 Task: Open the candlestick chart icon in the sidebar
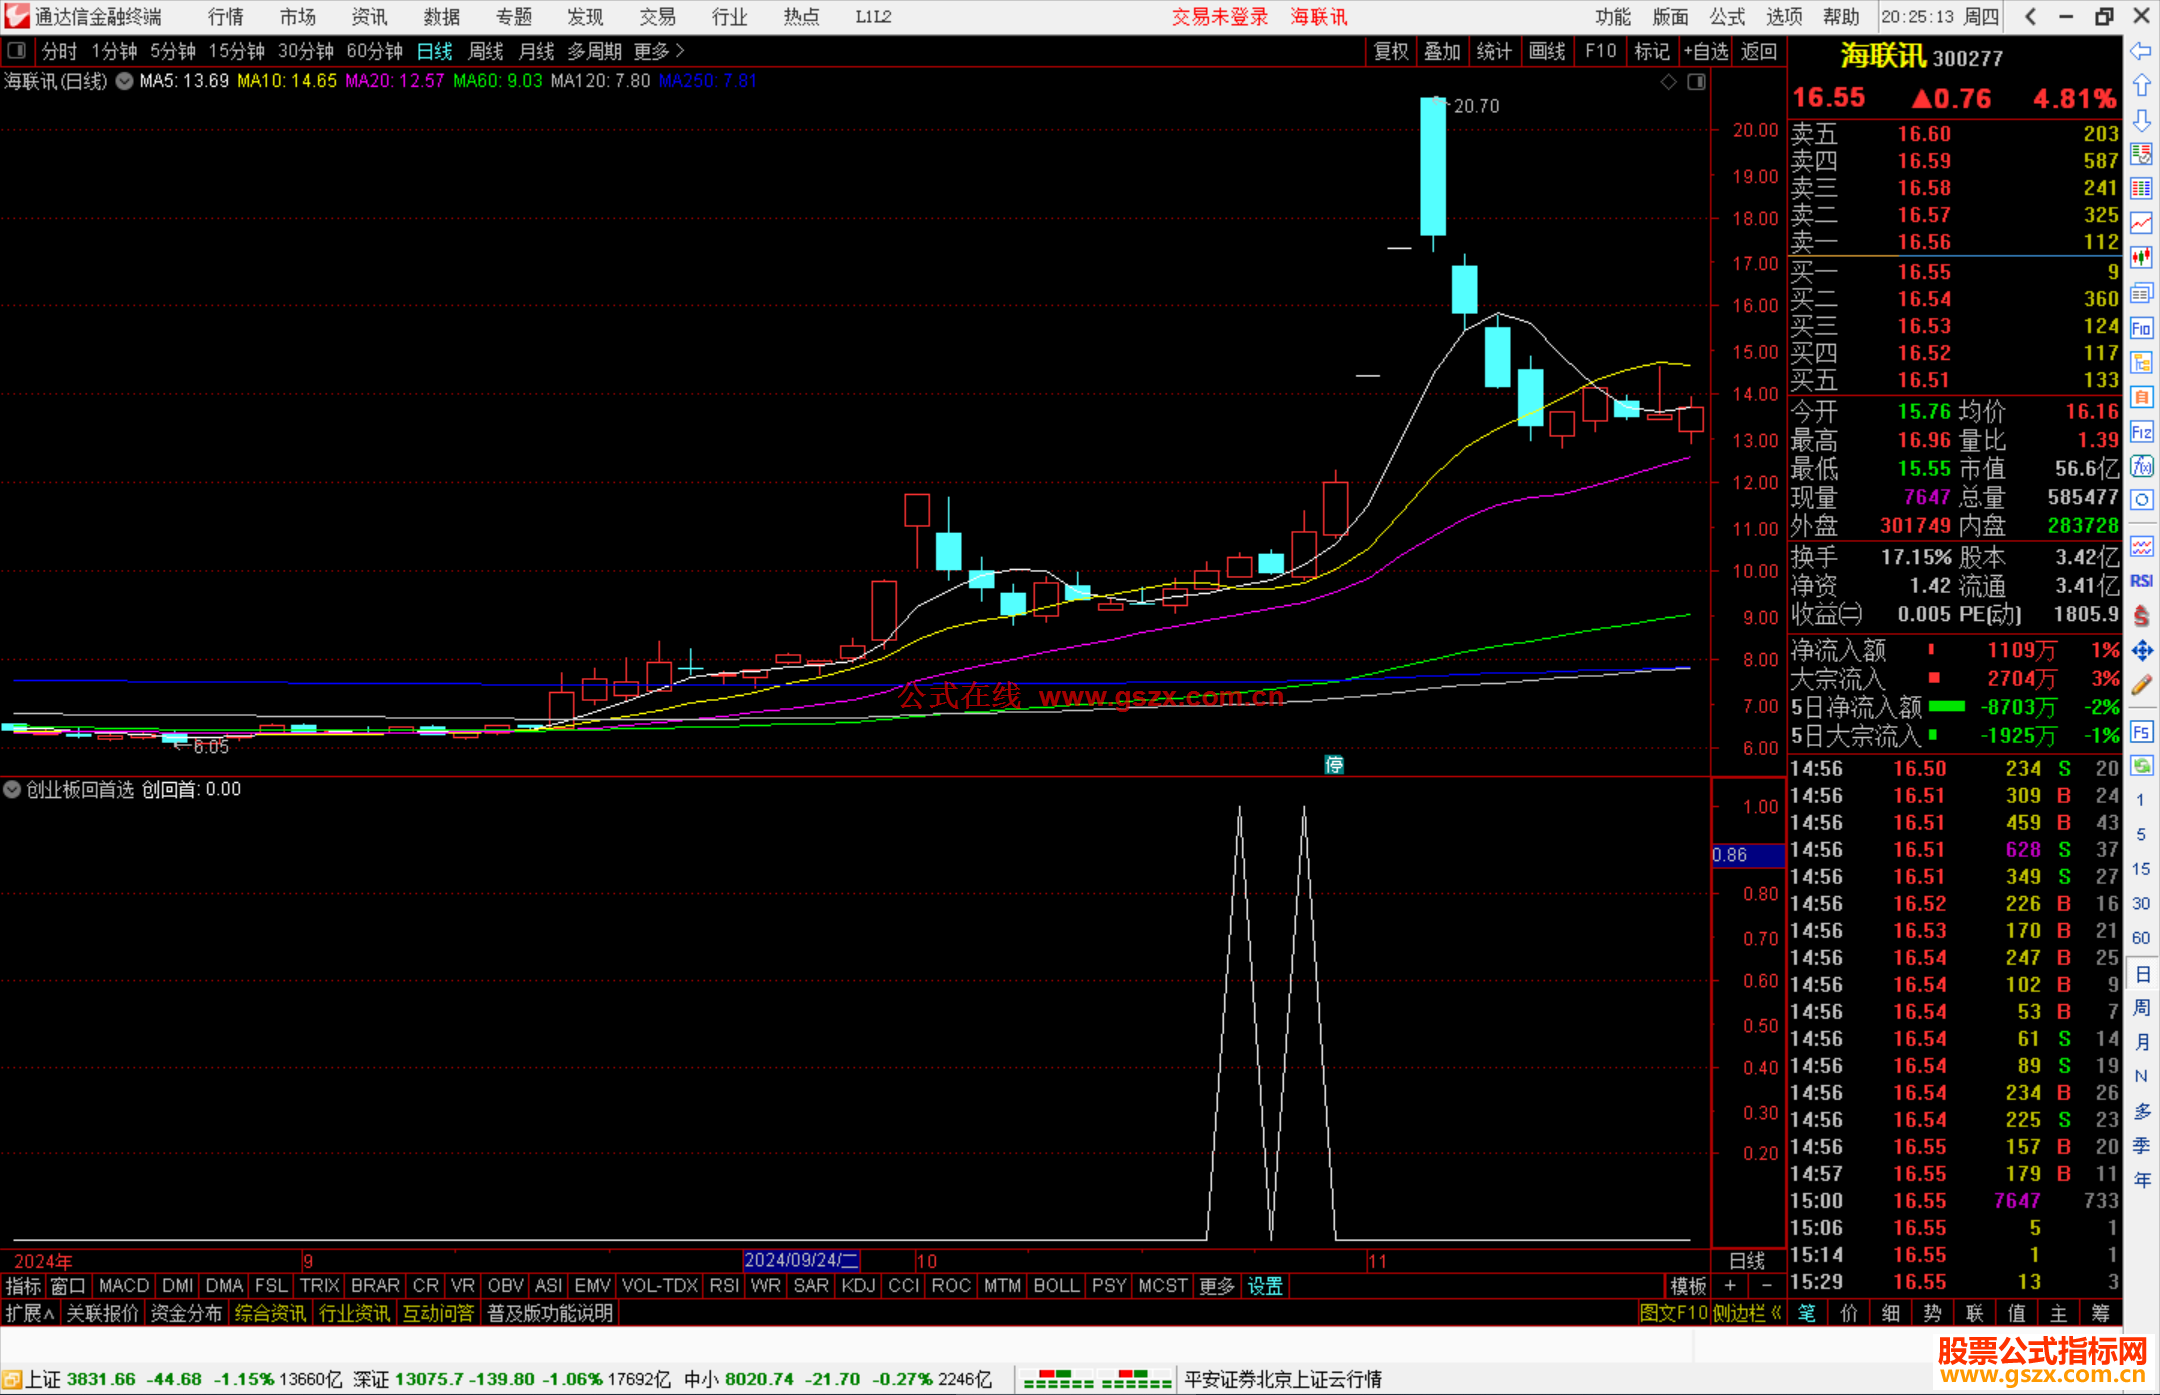tap(2141, 258)
